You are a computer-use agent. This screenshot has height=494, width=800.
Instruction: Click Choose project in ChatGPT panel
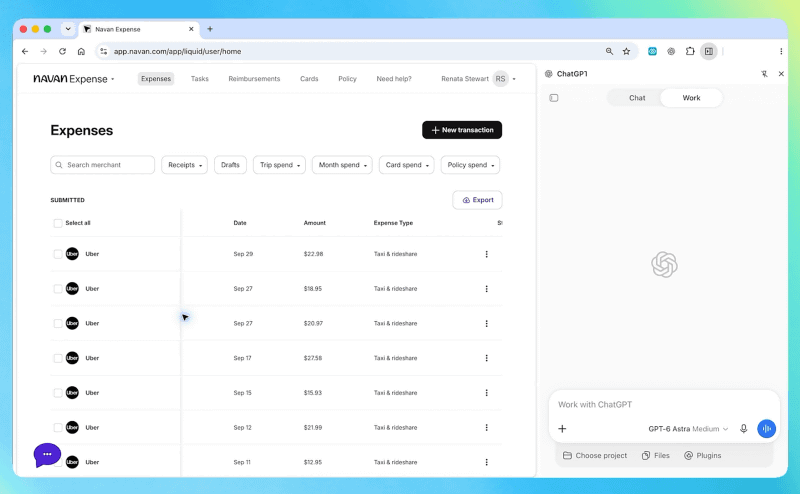coord(595,455)
